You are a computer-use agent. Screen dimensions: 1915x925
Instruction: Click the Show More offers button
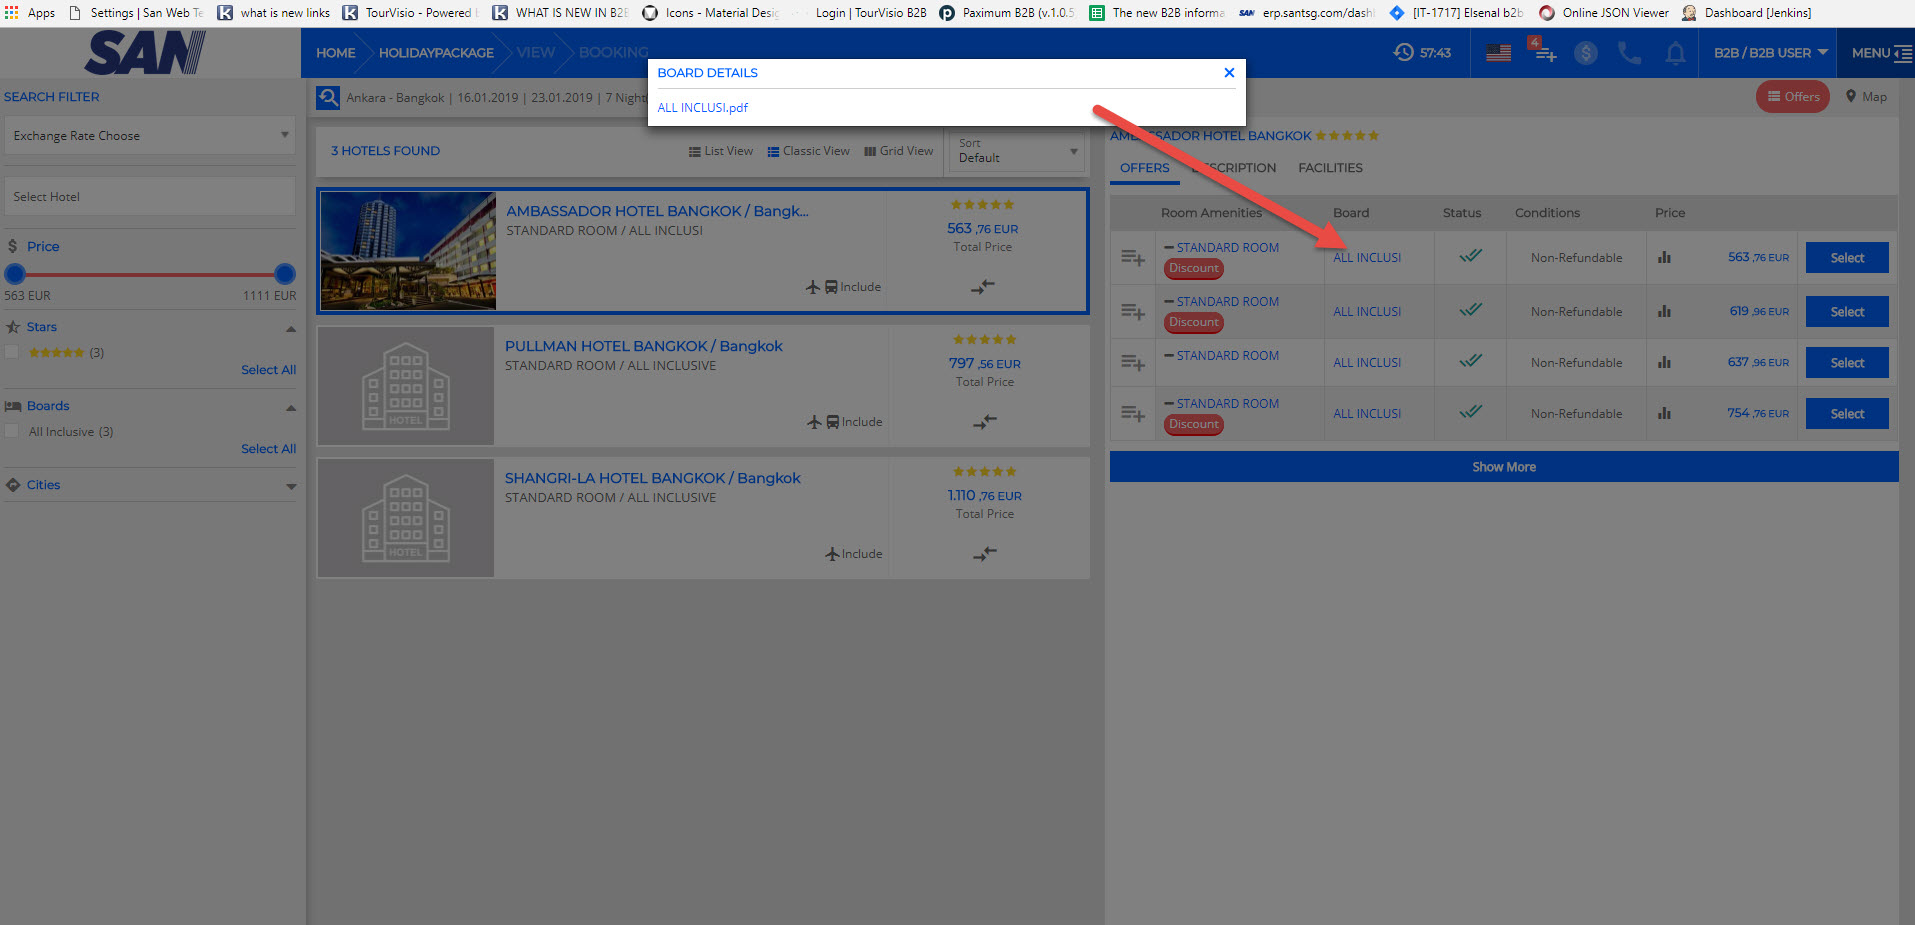1503,467
